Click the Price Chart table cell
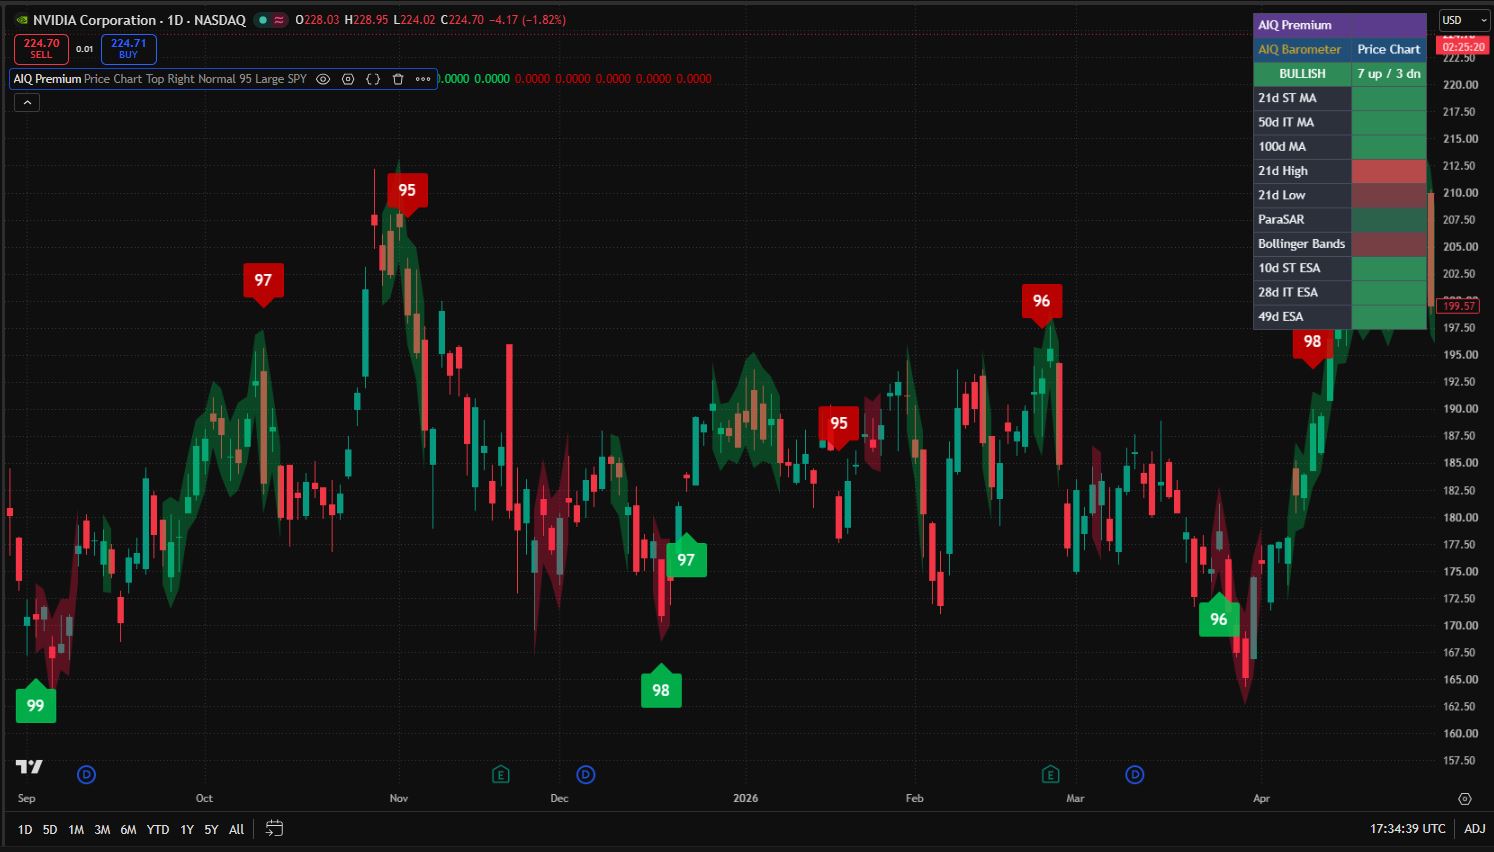Viewport: 1494px width, 852px height. click(1389, 49)
